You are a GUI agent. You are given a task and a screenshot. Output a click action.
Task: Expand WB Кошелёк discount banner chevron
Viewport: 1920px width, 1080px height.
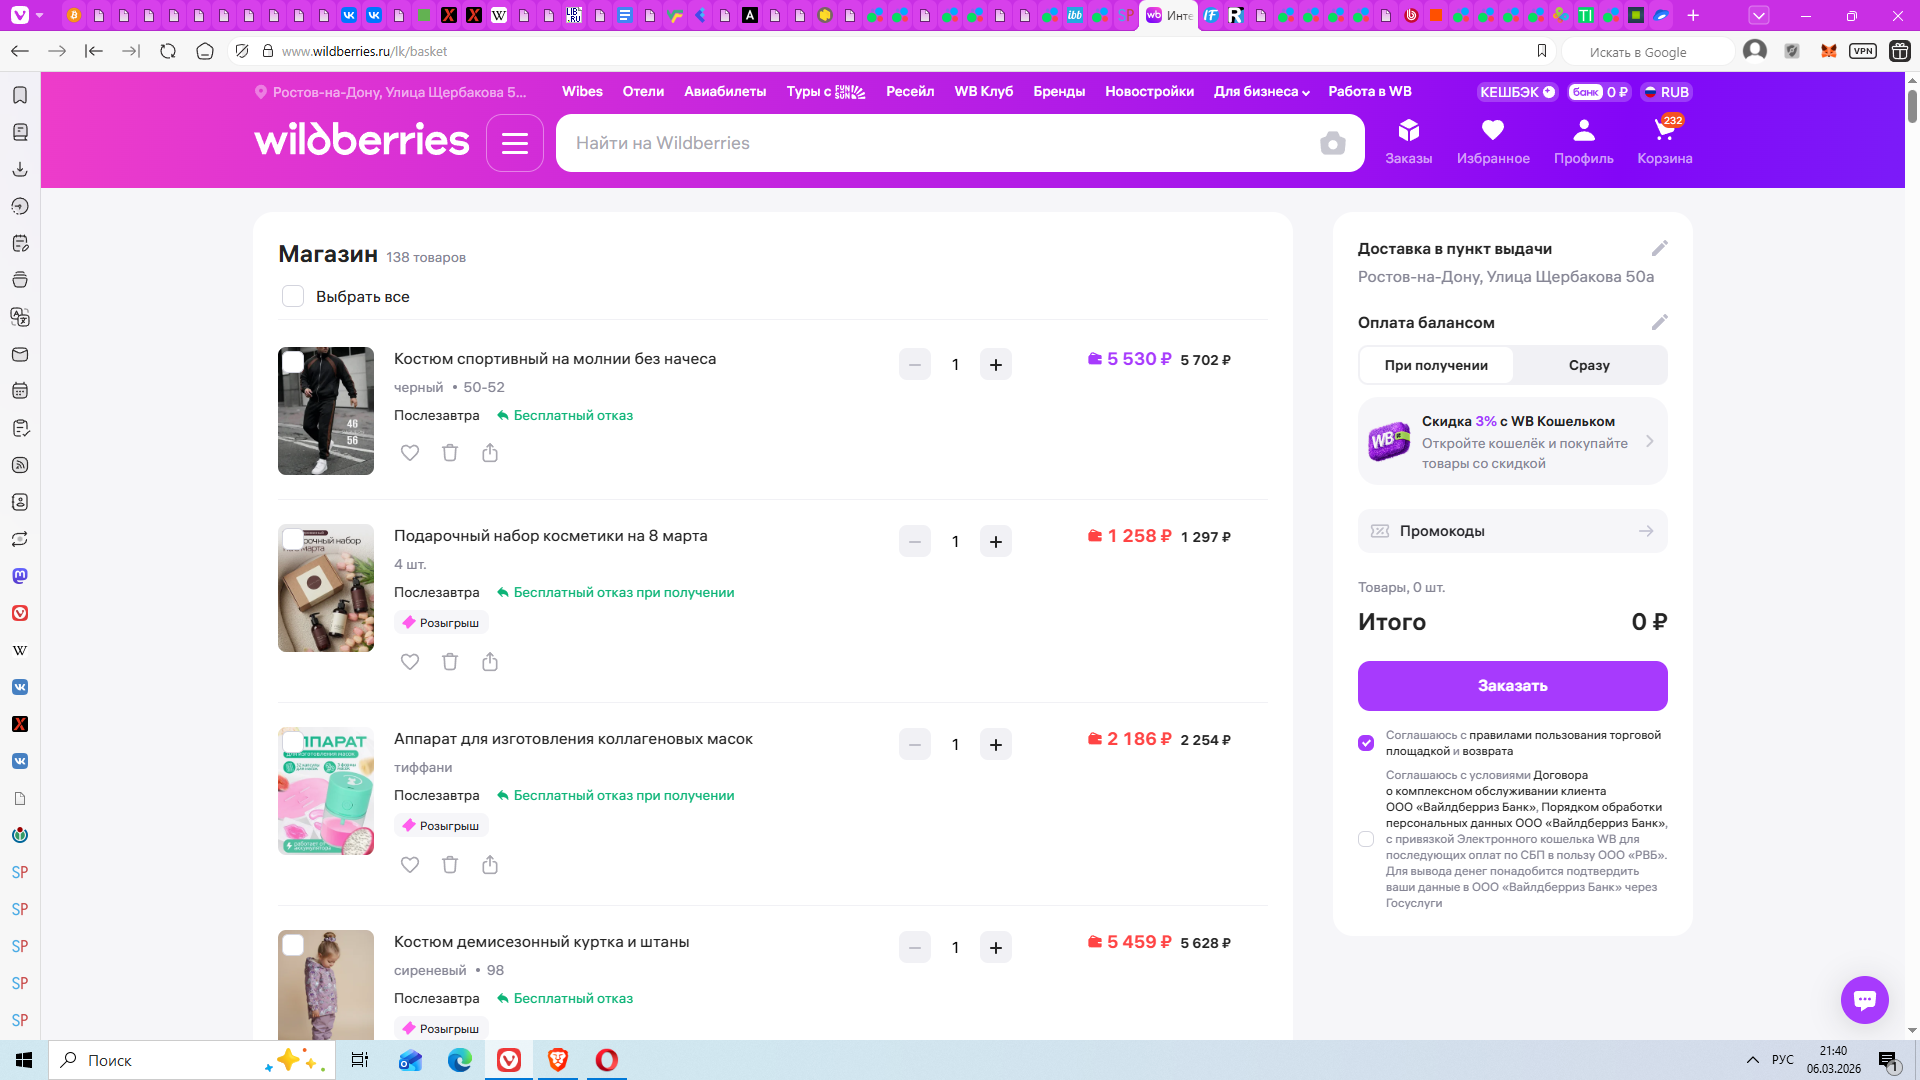(1649, 441)
